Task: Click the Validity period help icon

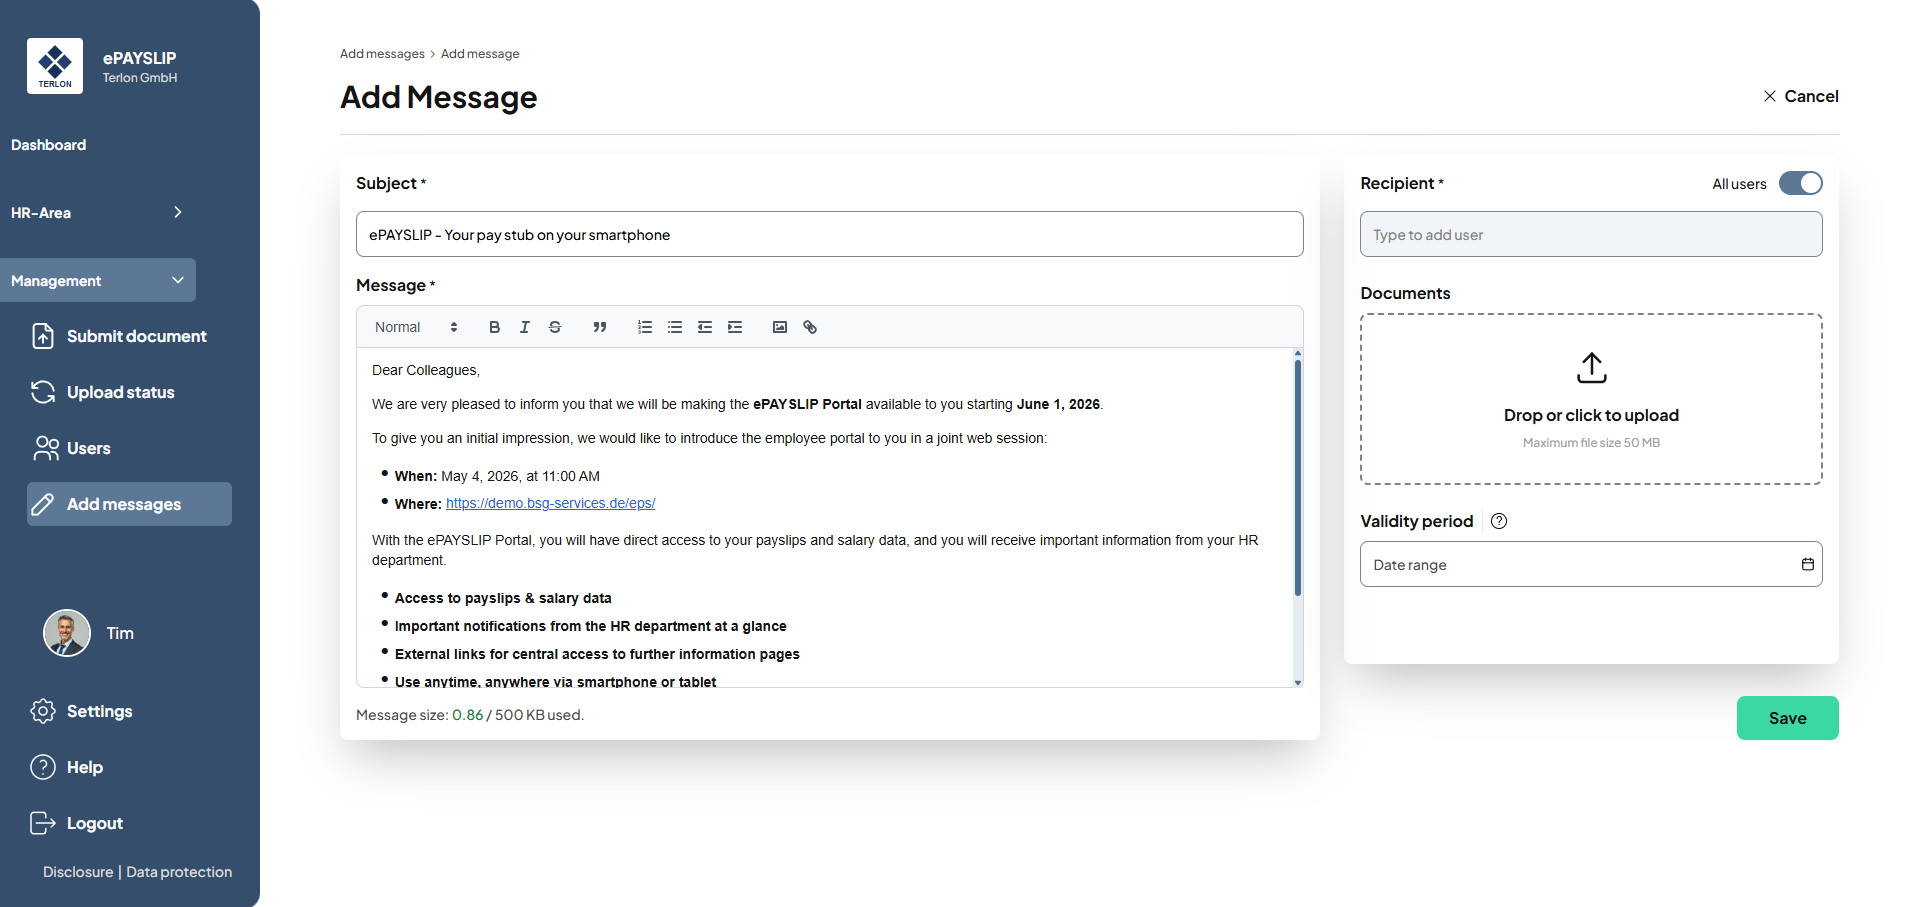Action: (x=1499, y=521)
